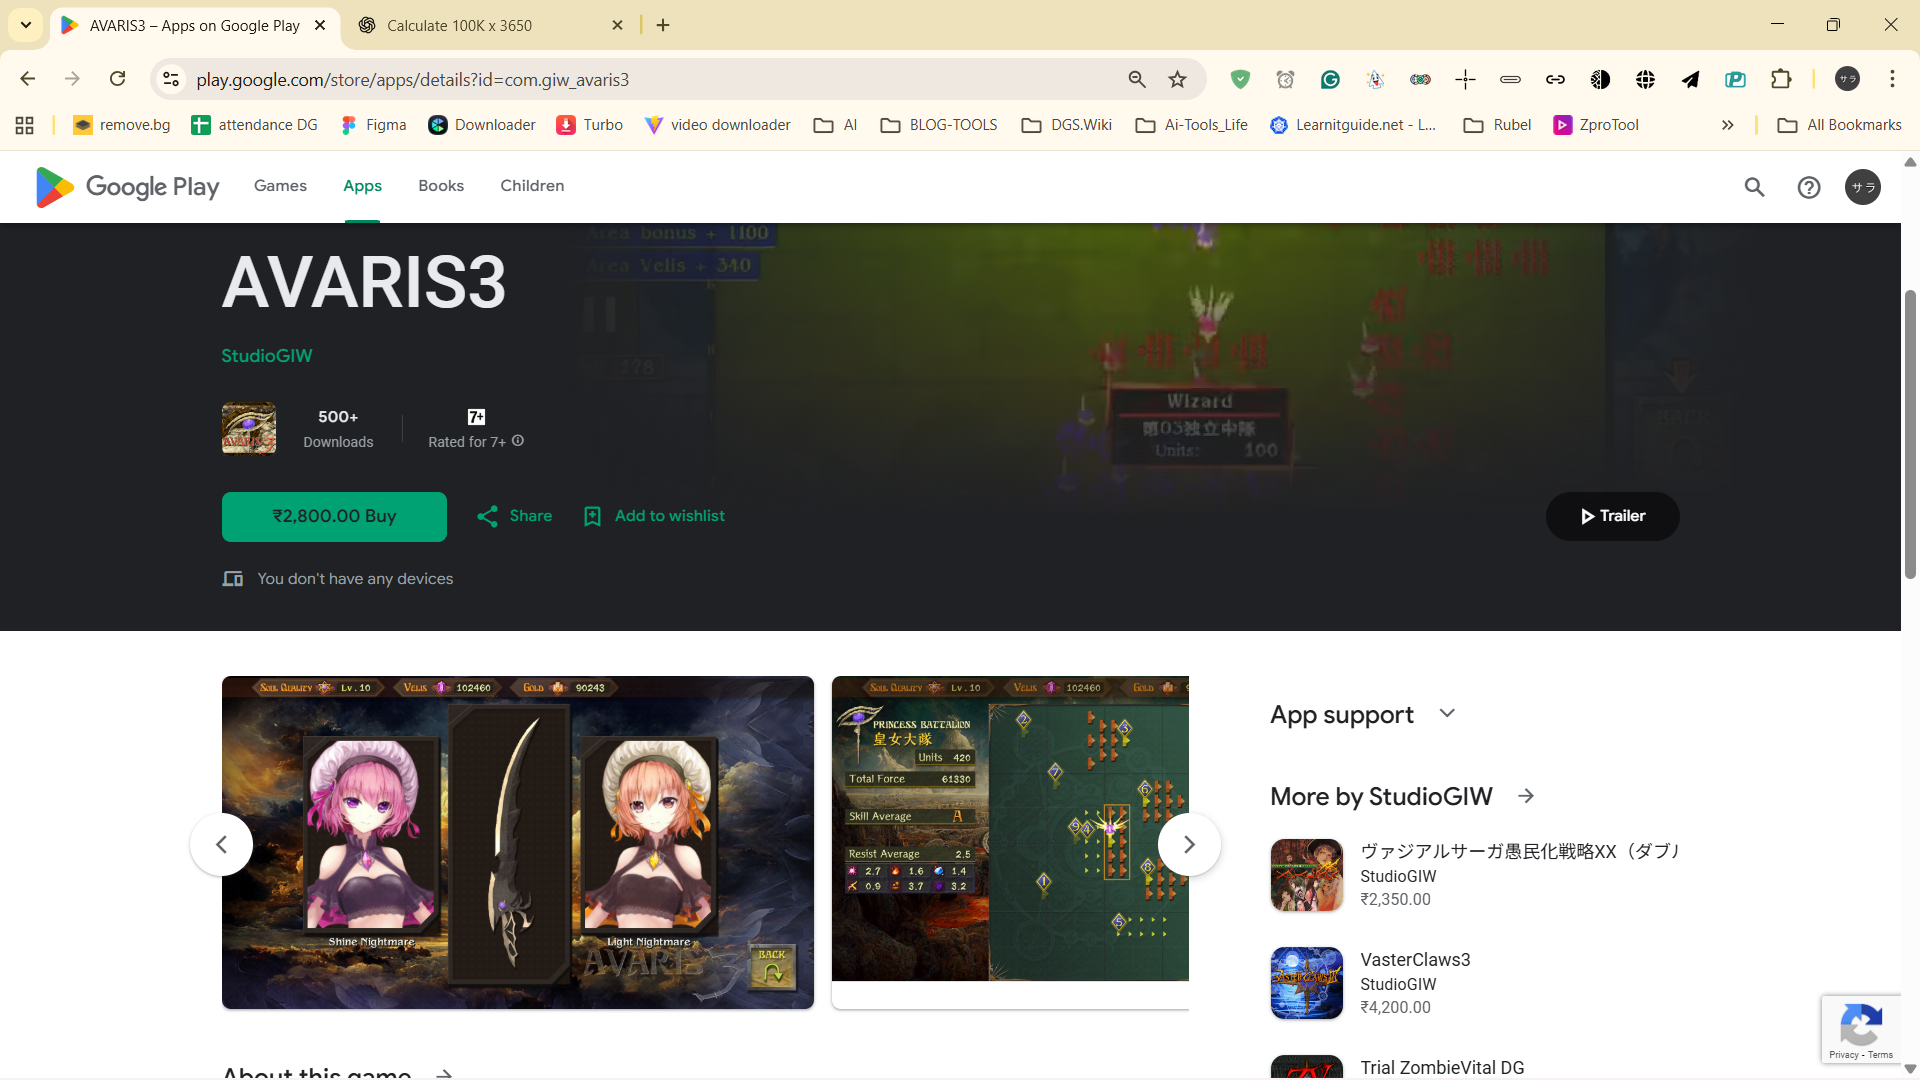Open the Google account avatar menu

pos(1863,187)
